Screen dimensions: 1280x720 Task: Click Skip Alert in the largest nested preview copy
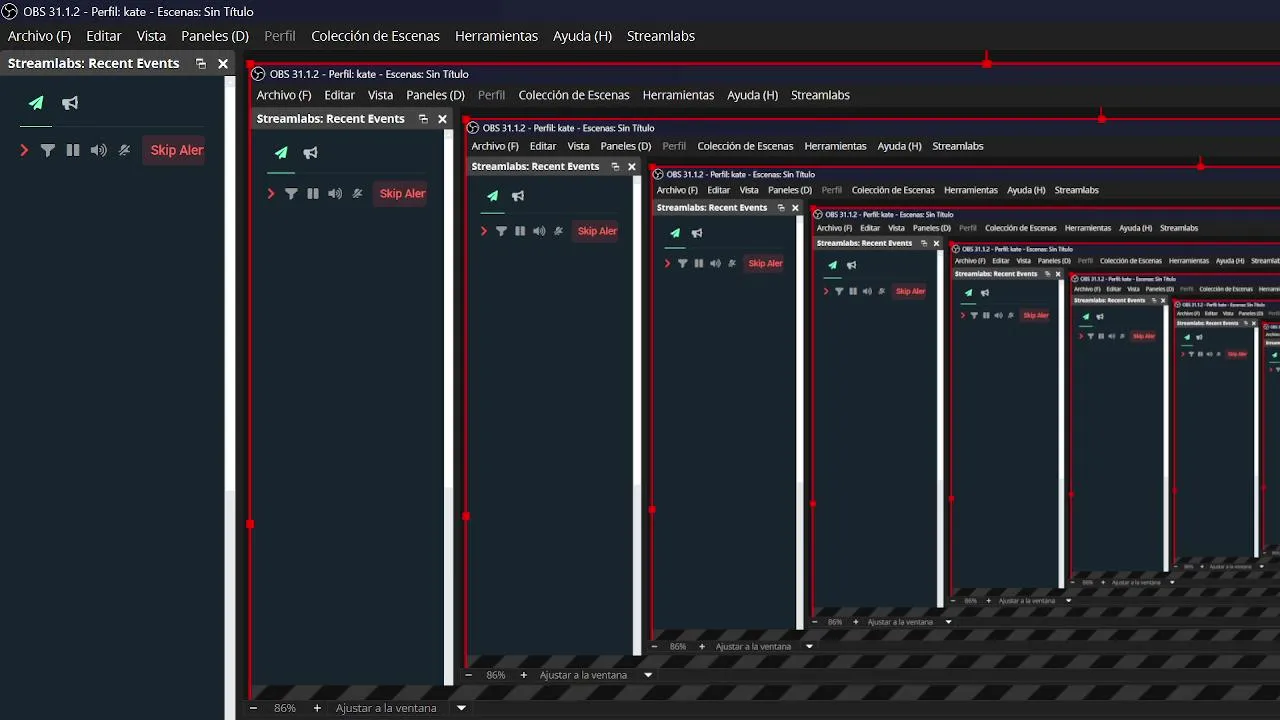click(x=402, y=194)
